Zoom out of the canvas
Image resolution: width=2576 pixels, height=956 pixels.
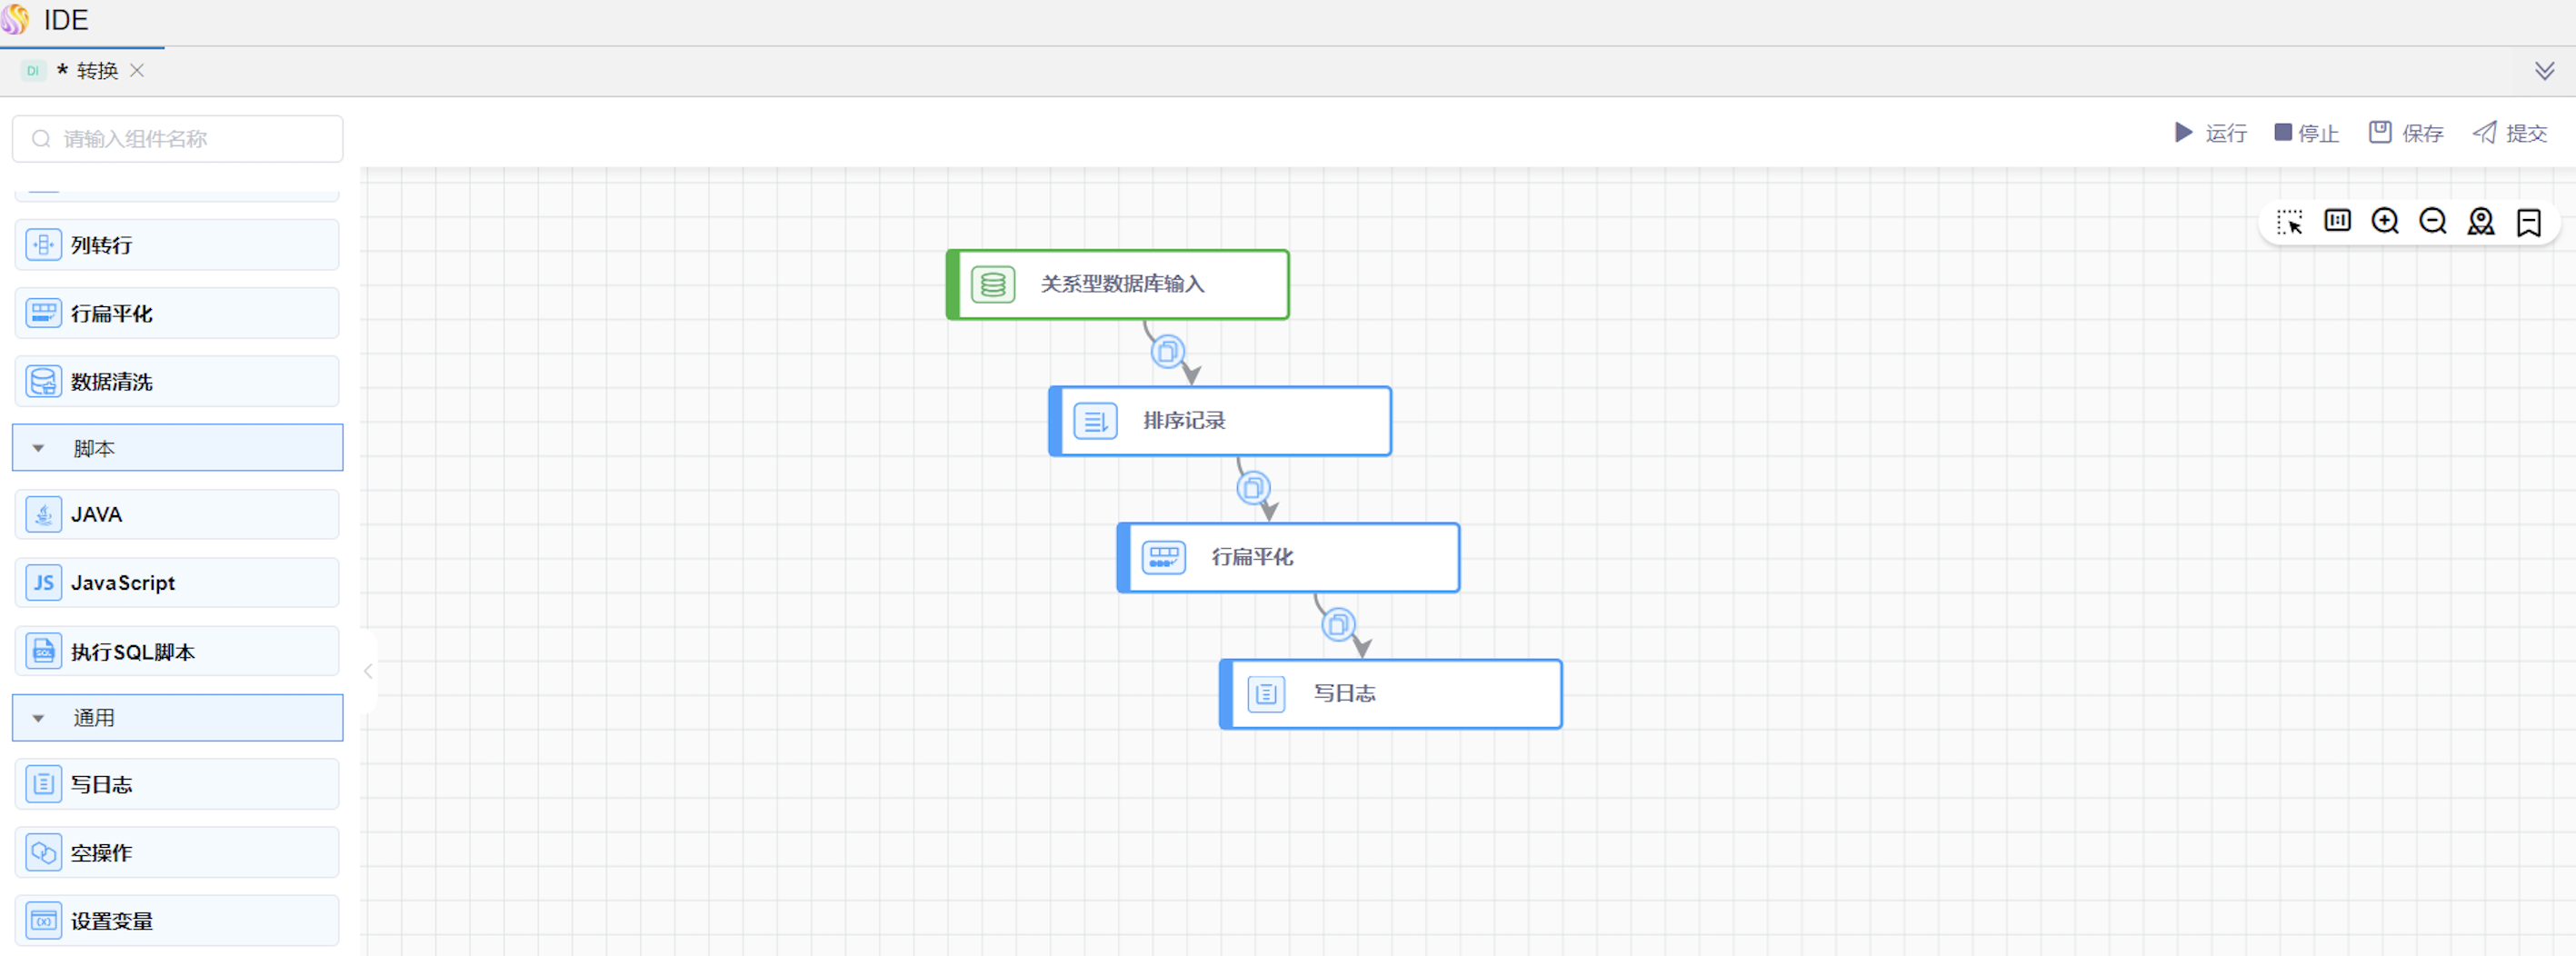coord(2432,221)
